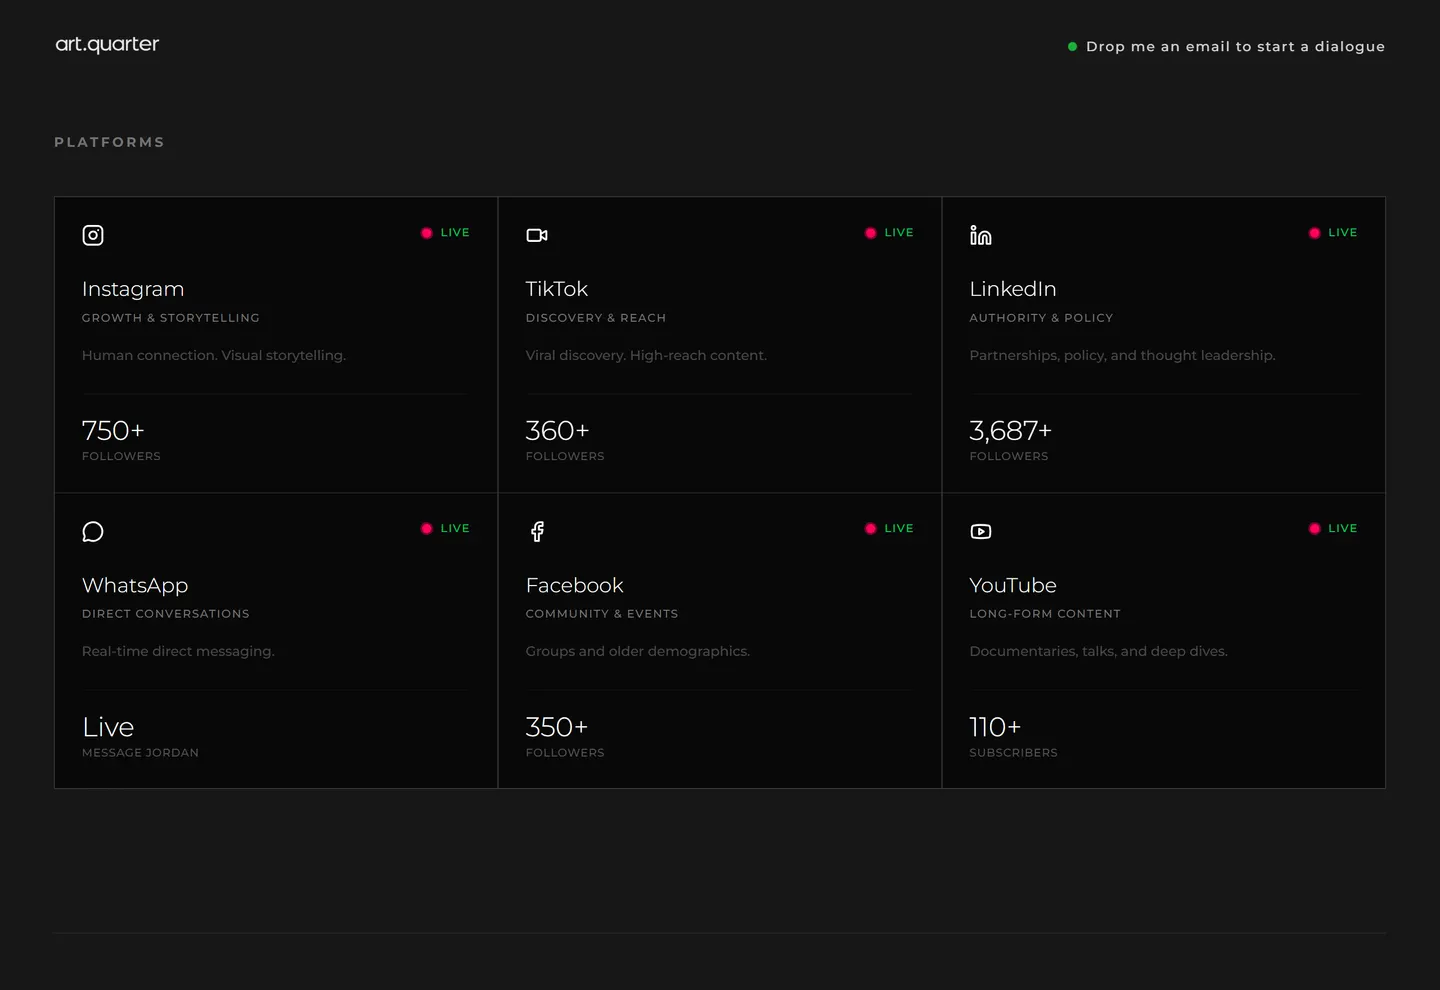Click YouTube's 110+ subscribers count
This screenshot has width=1440, height=990.
pos(995,727)
